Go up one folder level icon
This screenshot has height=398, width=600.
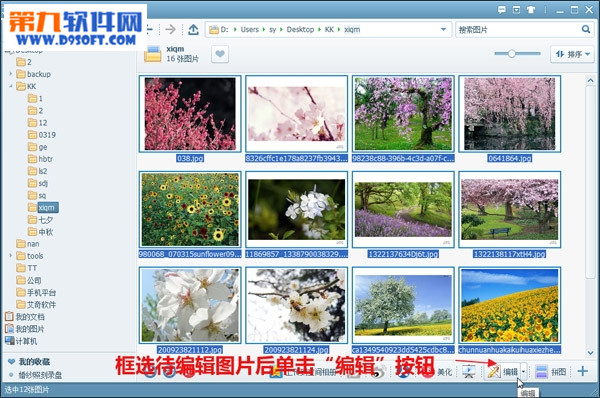(x=193, y=29)
